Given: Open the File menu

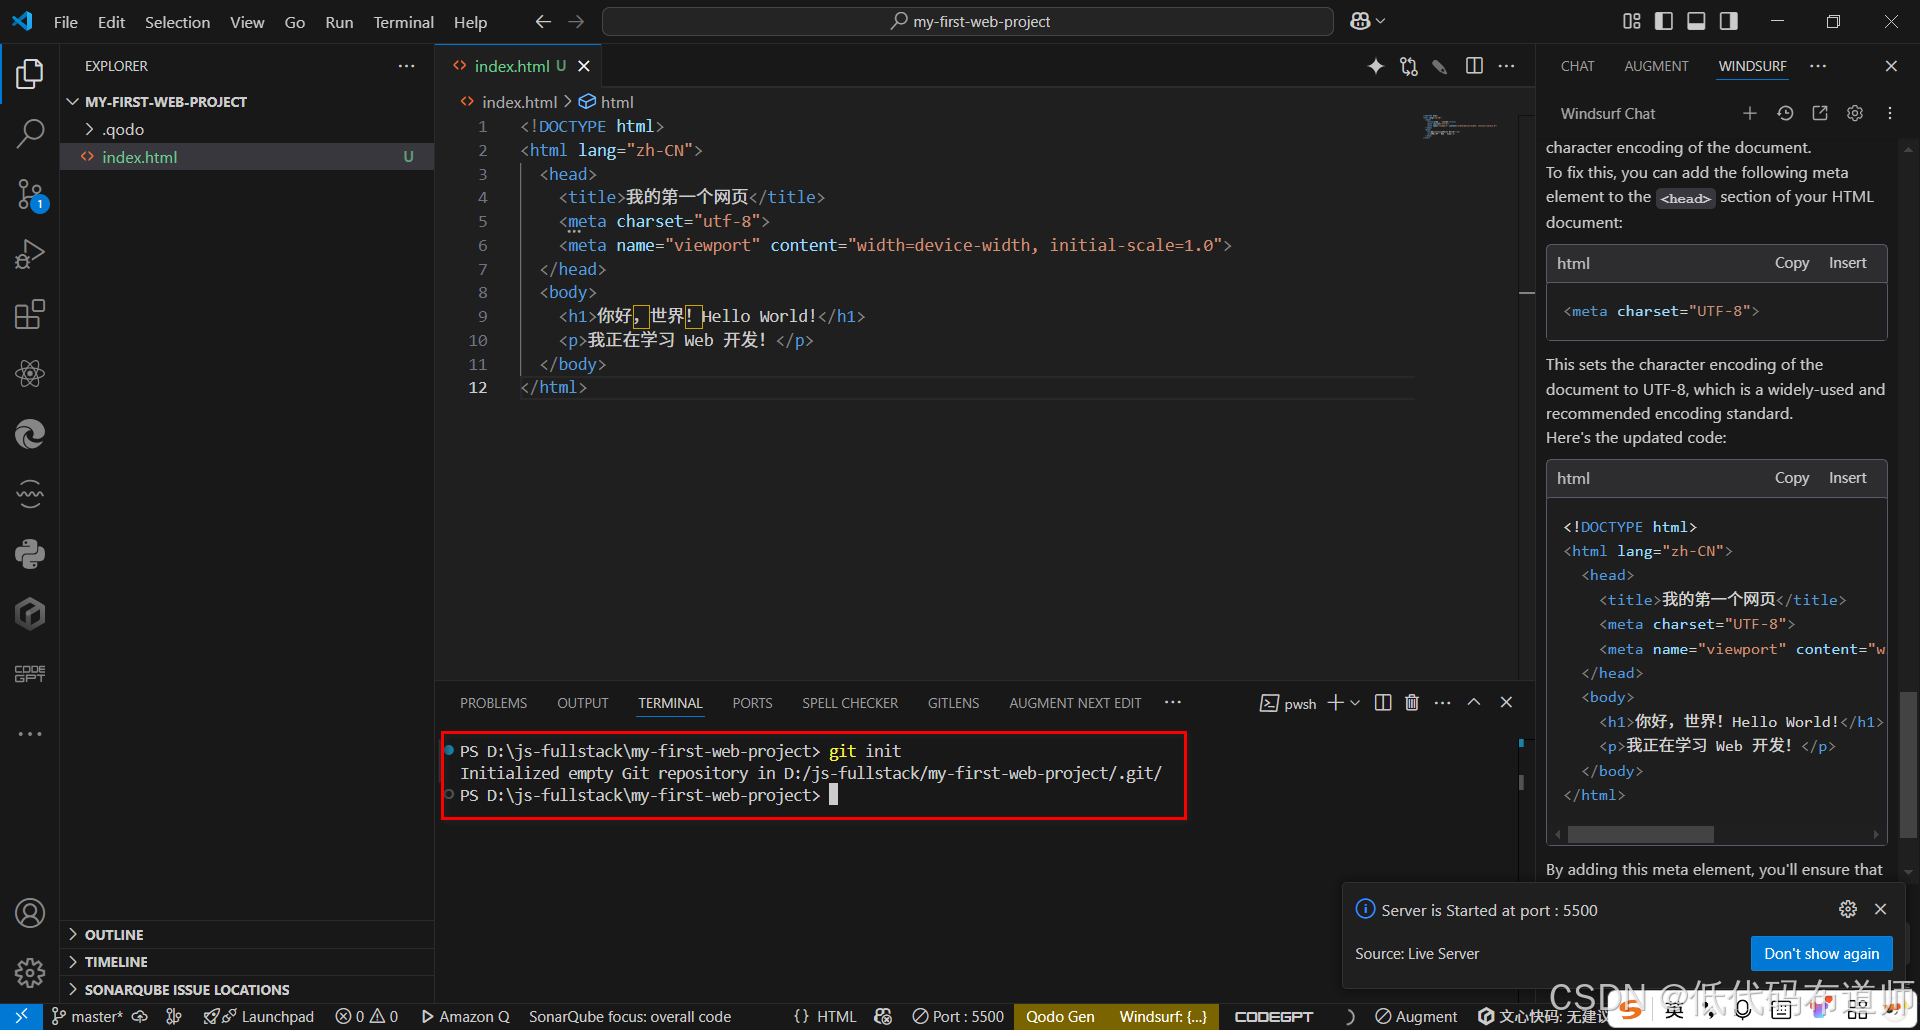Looking at the screenshot, I should [66, 22].
